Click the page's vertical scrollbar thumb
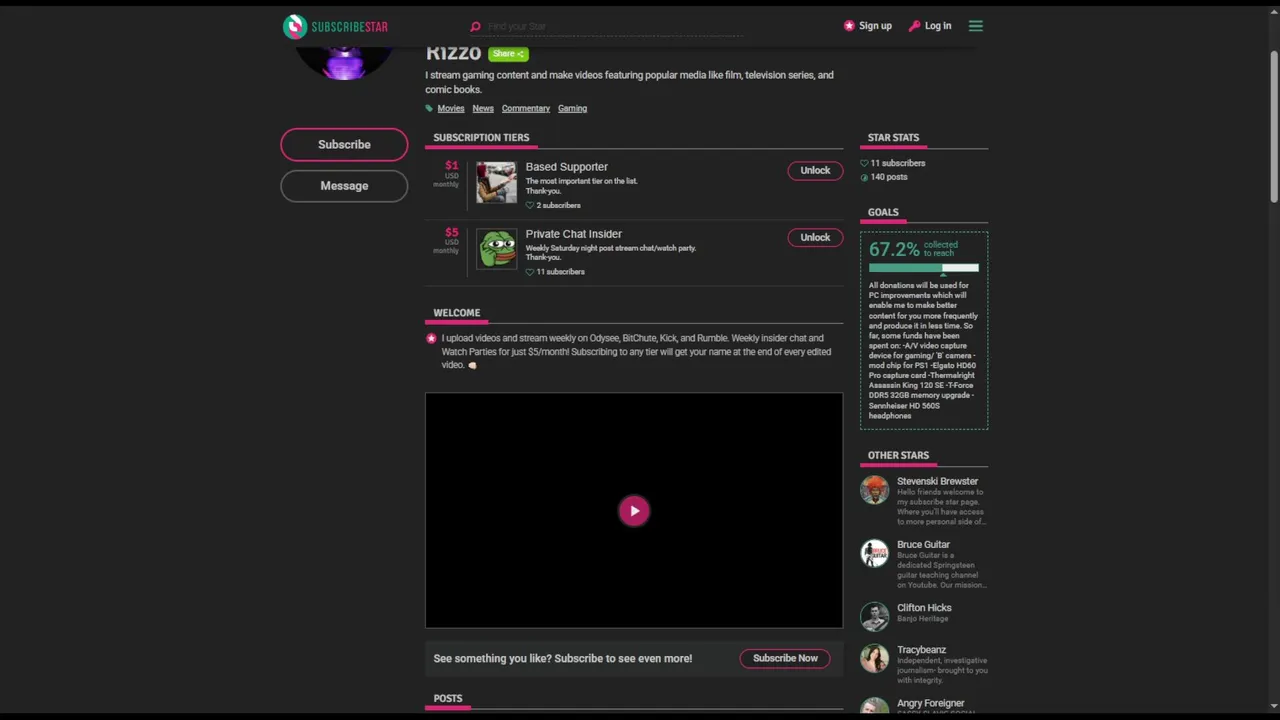 click(x=1274, y=127)
